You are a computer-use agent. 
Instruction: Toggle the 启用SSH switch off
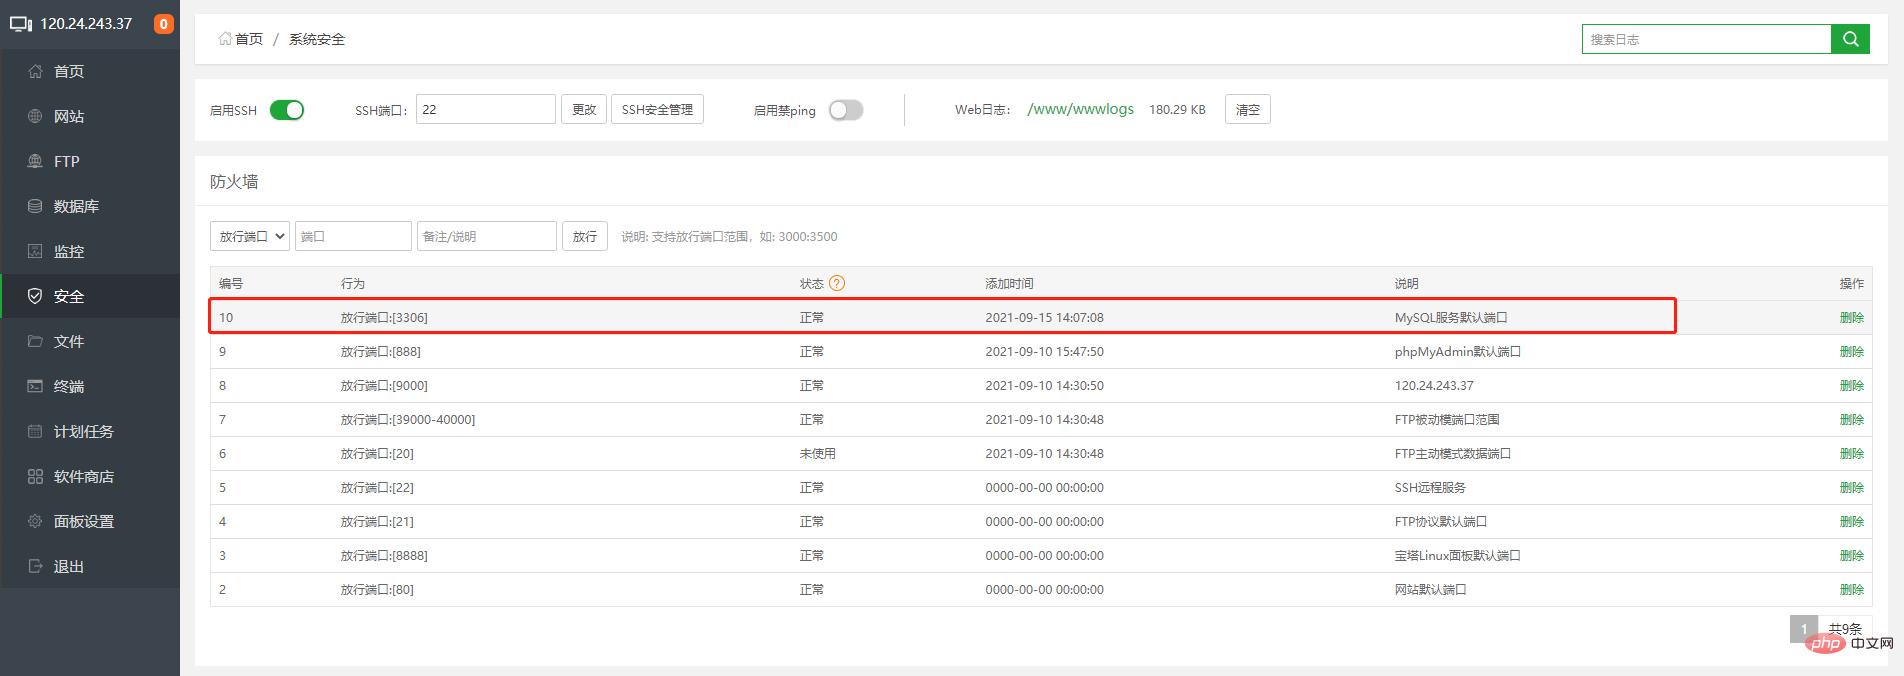pos(287,110)
